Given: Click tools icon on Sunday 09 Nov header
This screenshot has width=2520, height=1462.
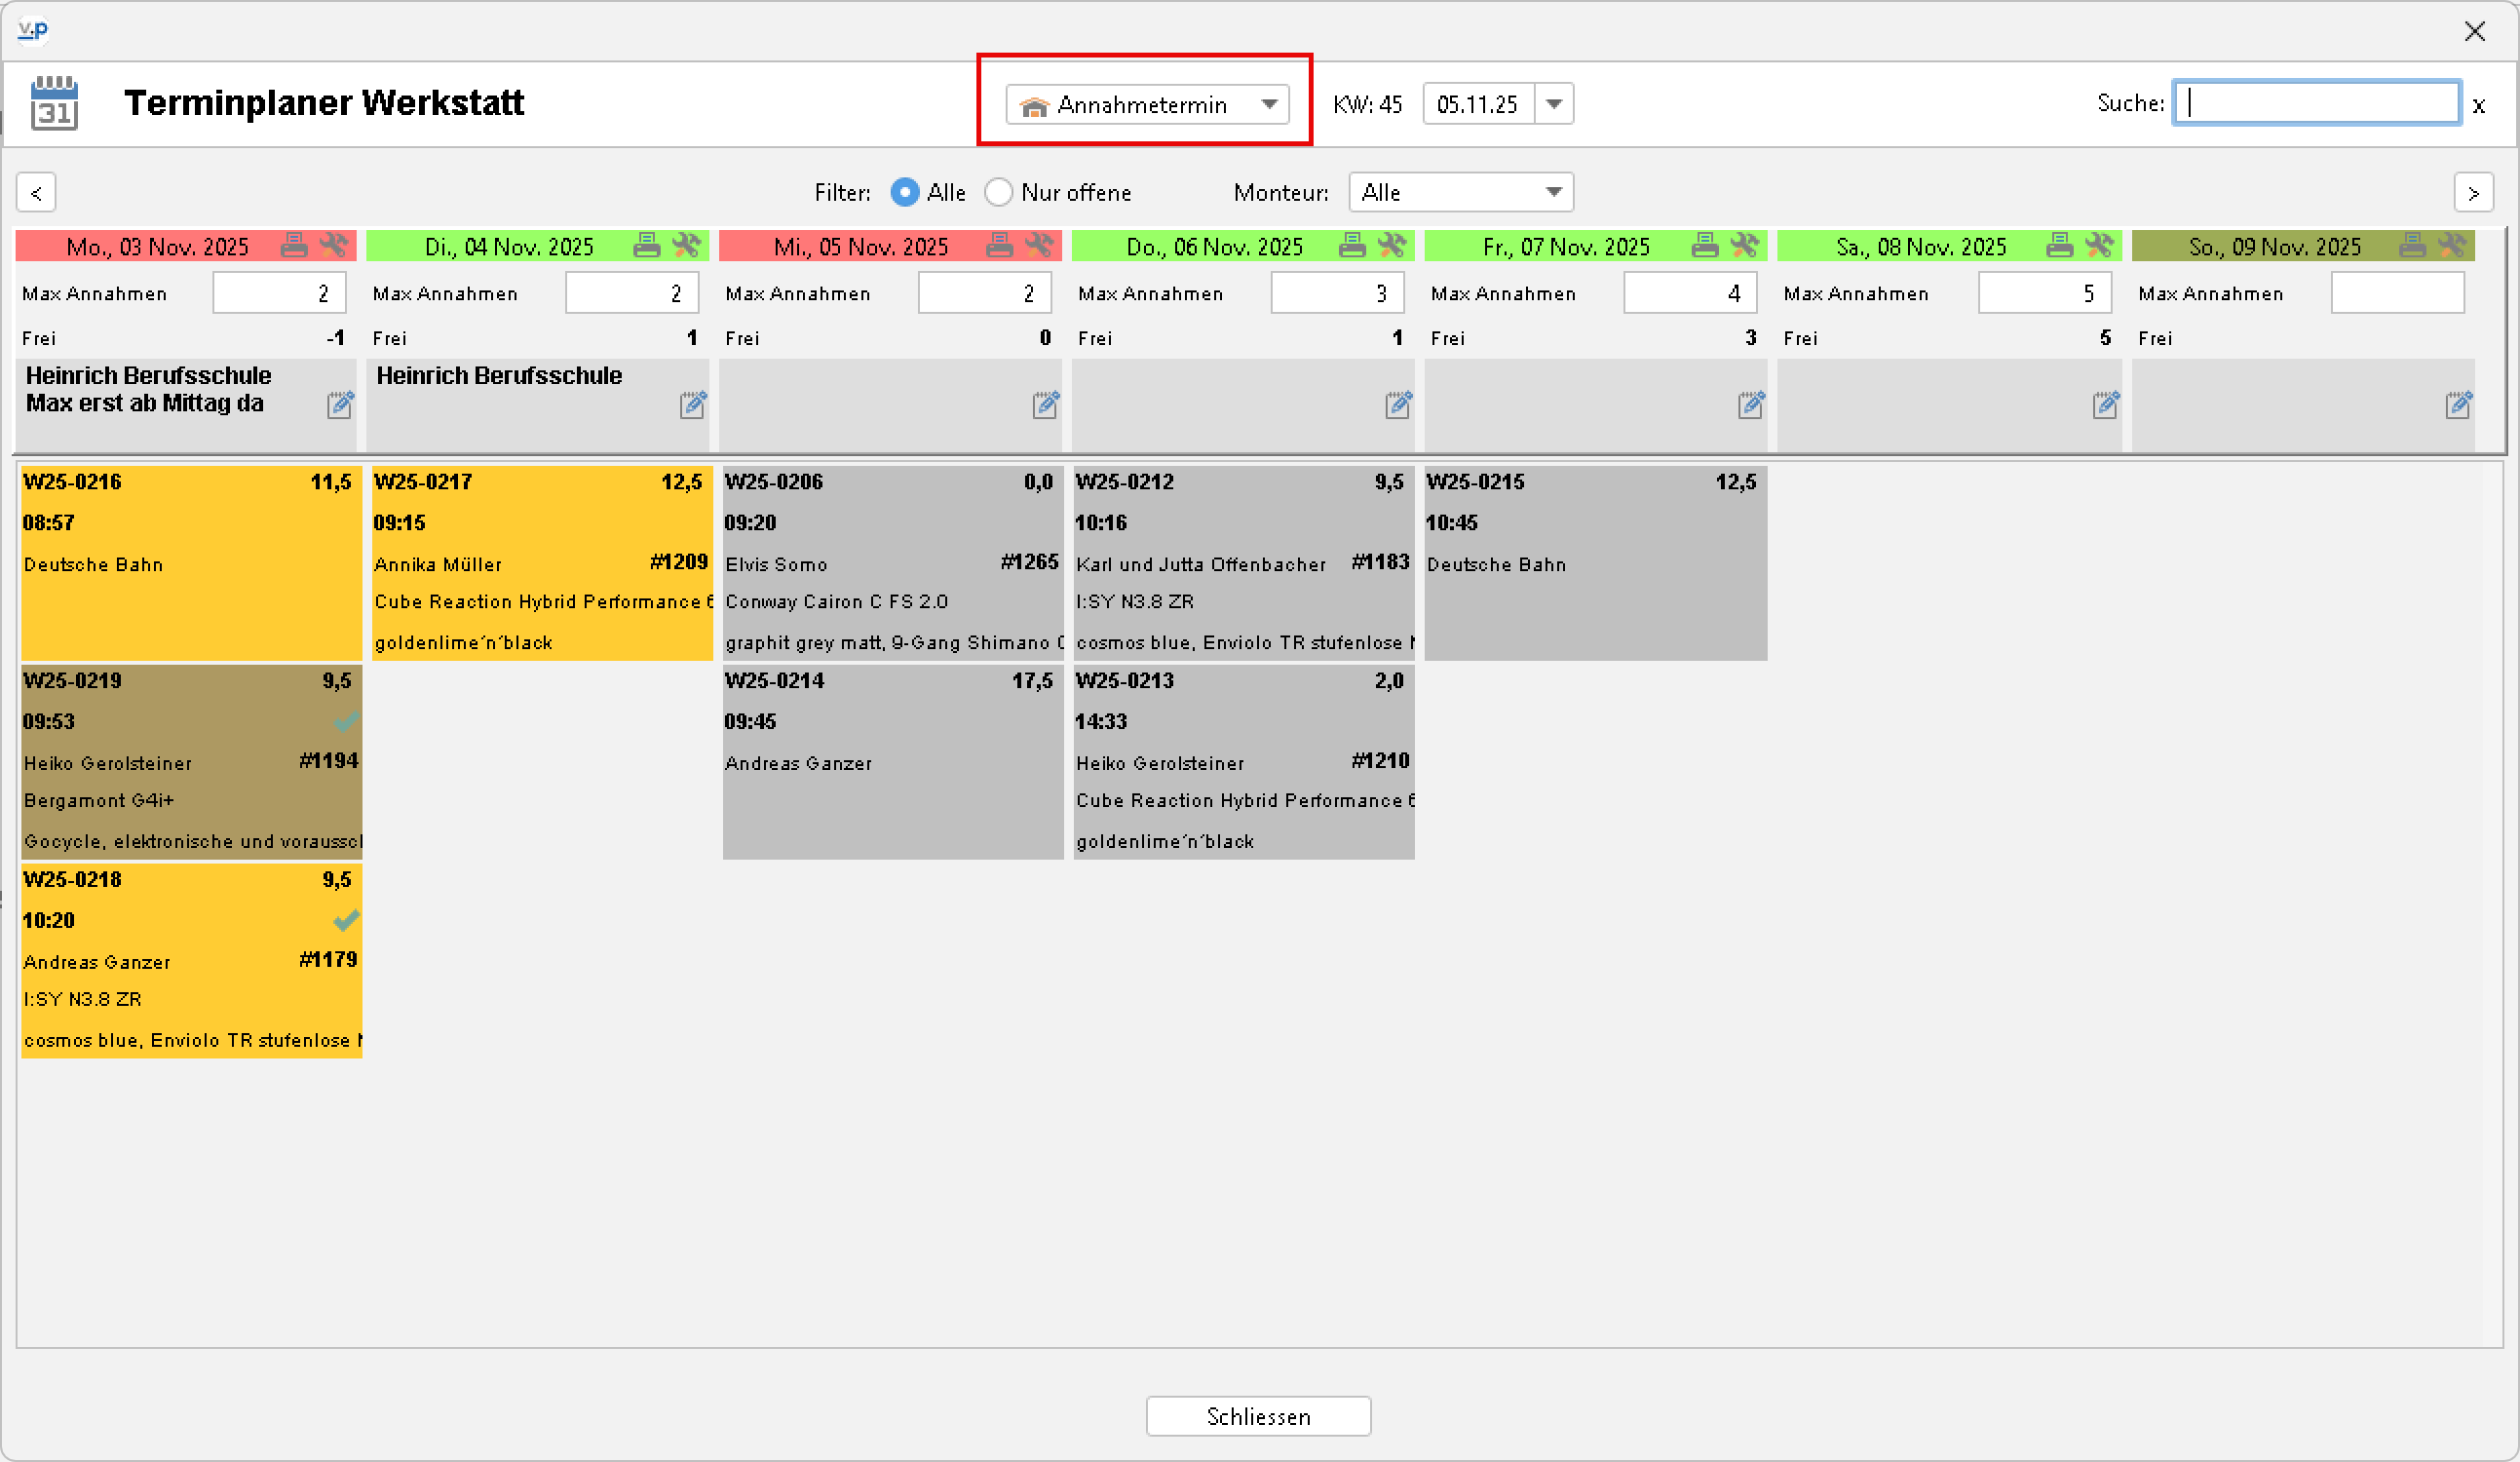Looking at the screenshot, I should (x=2452, y=246).
